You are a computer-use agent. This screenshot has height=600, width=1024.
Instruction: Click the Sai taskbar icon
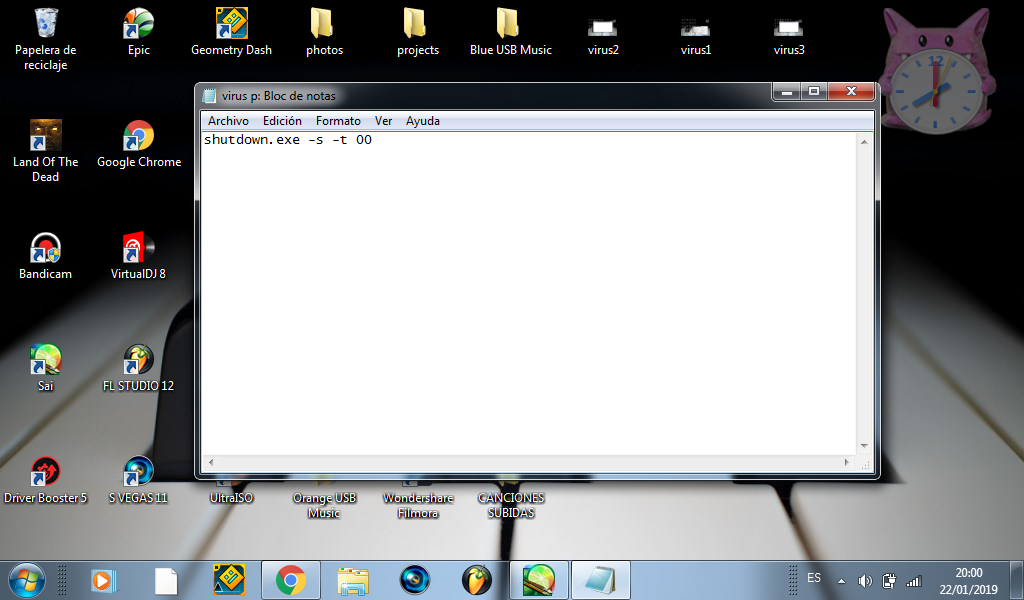[x=539, y=580]
